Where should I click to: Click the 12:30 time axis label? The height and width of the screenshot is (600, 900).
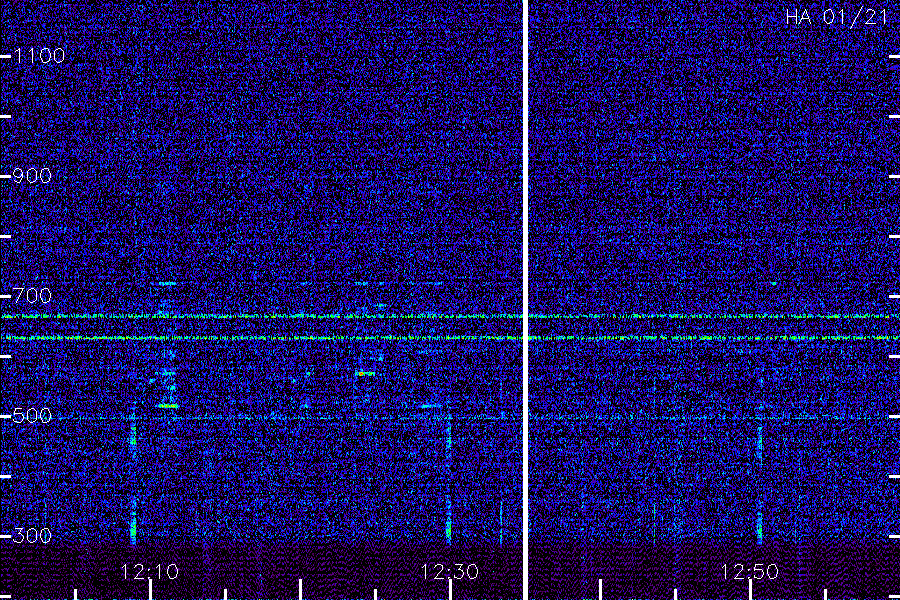click(449, 572)
